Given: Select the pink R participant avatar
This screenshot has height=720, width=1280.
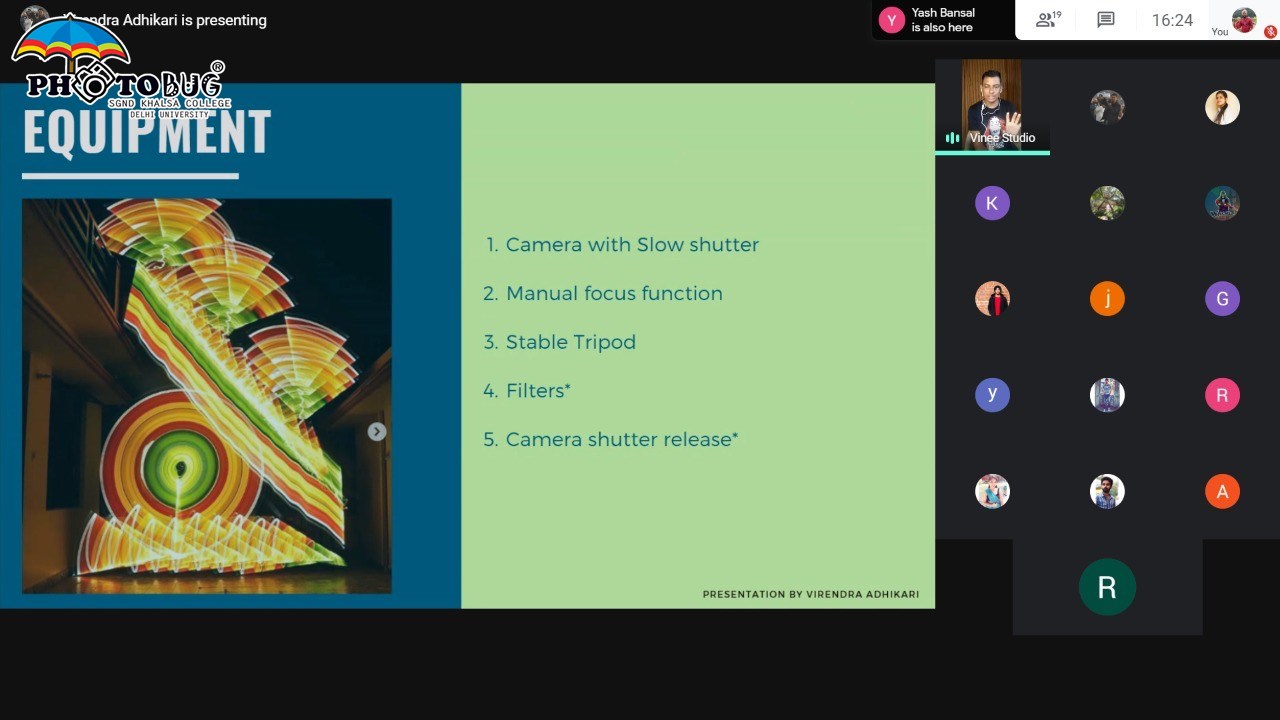Looking at the screenshot, I should (1222, 395).
